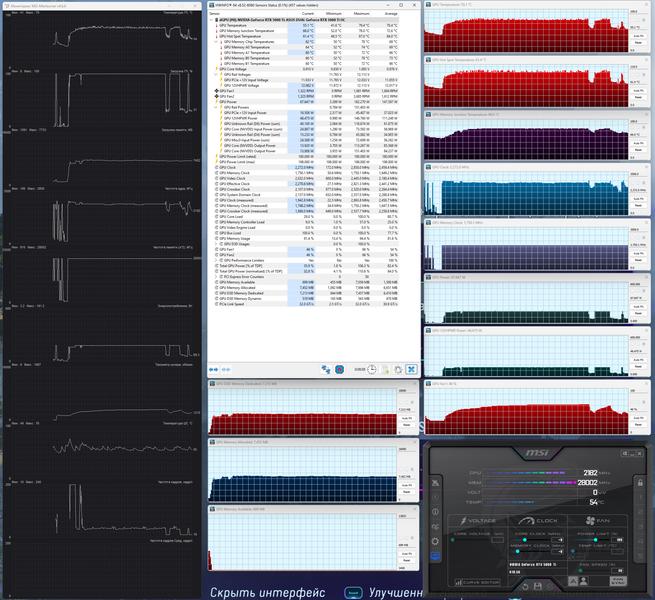Open the Curve Editor button in Afterburner
This screenshot has width=655, height=600.
[477, 582]
